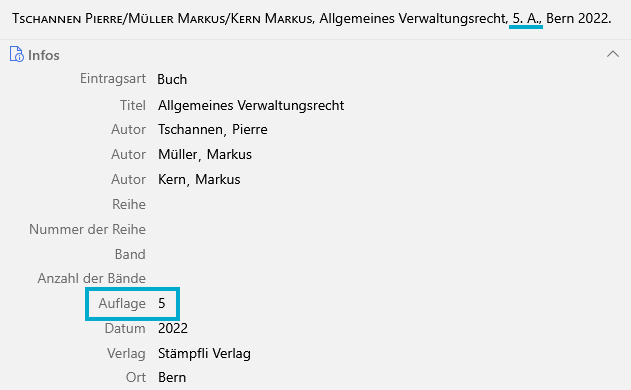Click the Eintragsart field label
This screenshot has height=390, width=631.
point(113,79)
